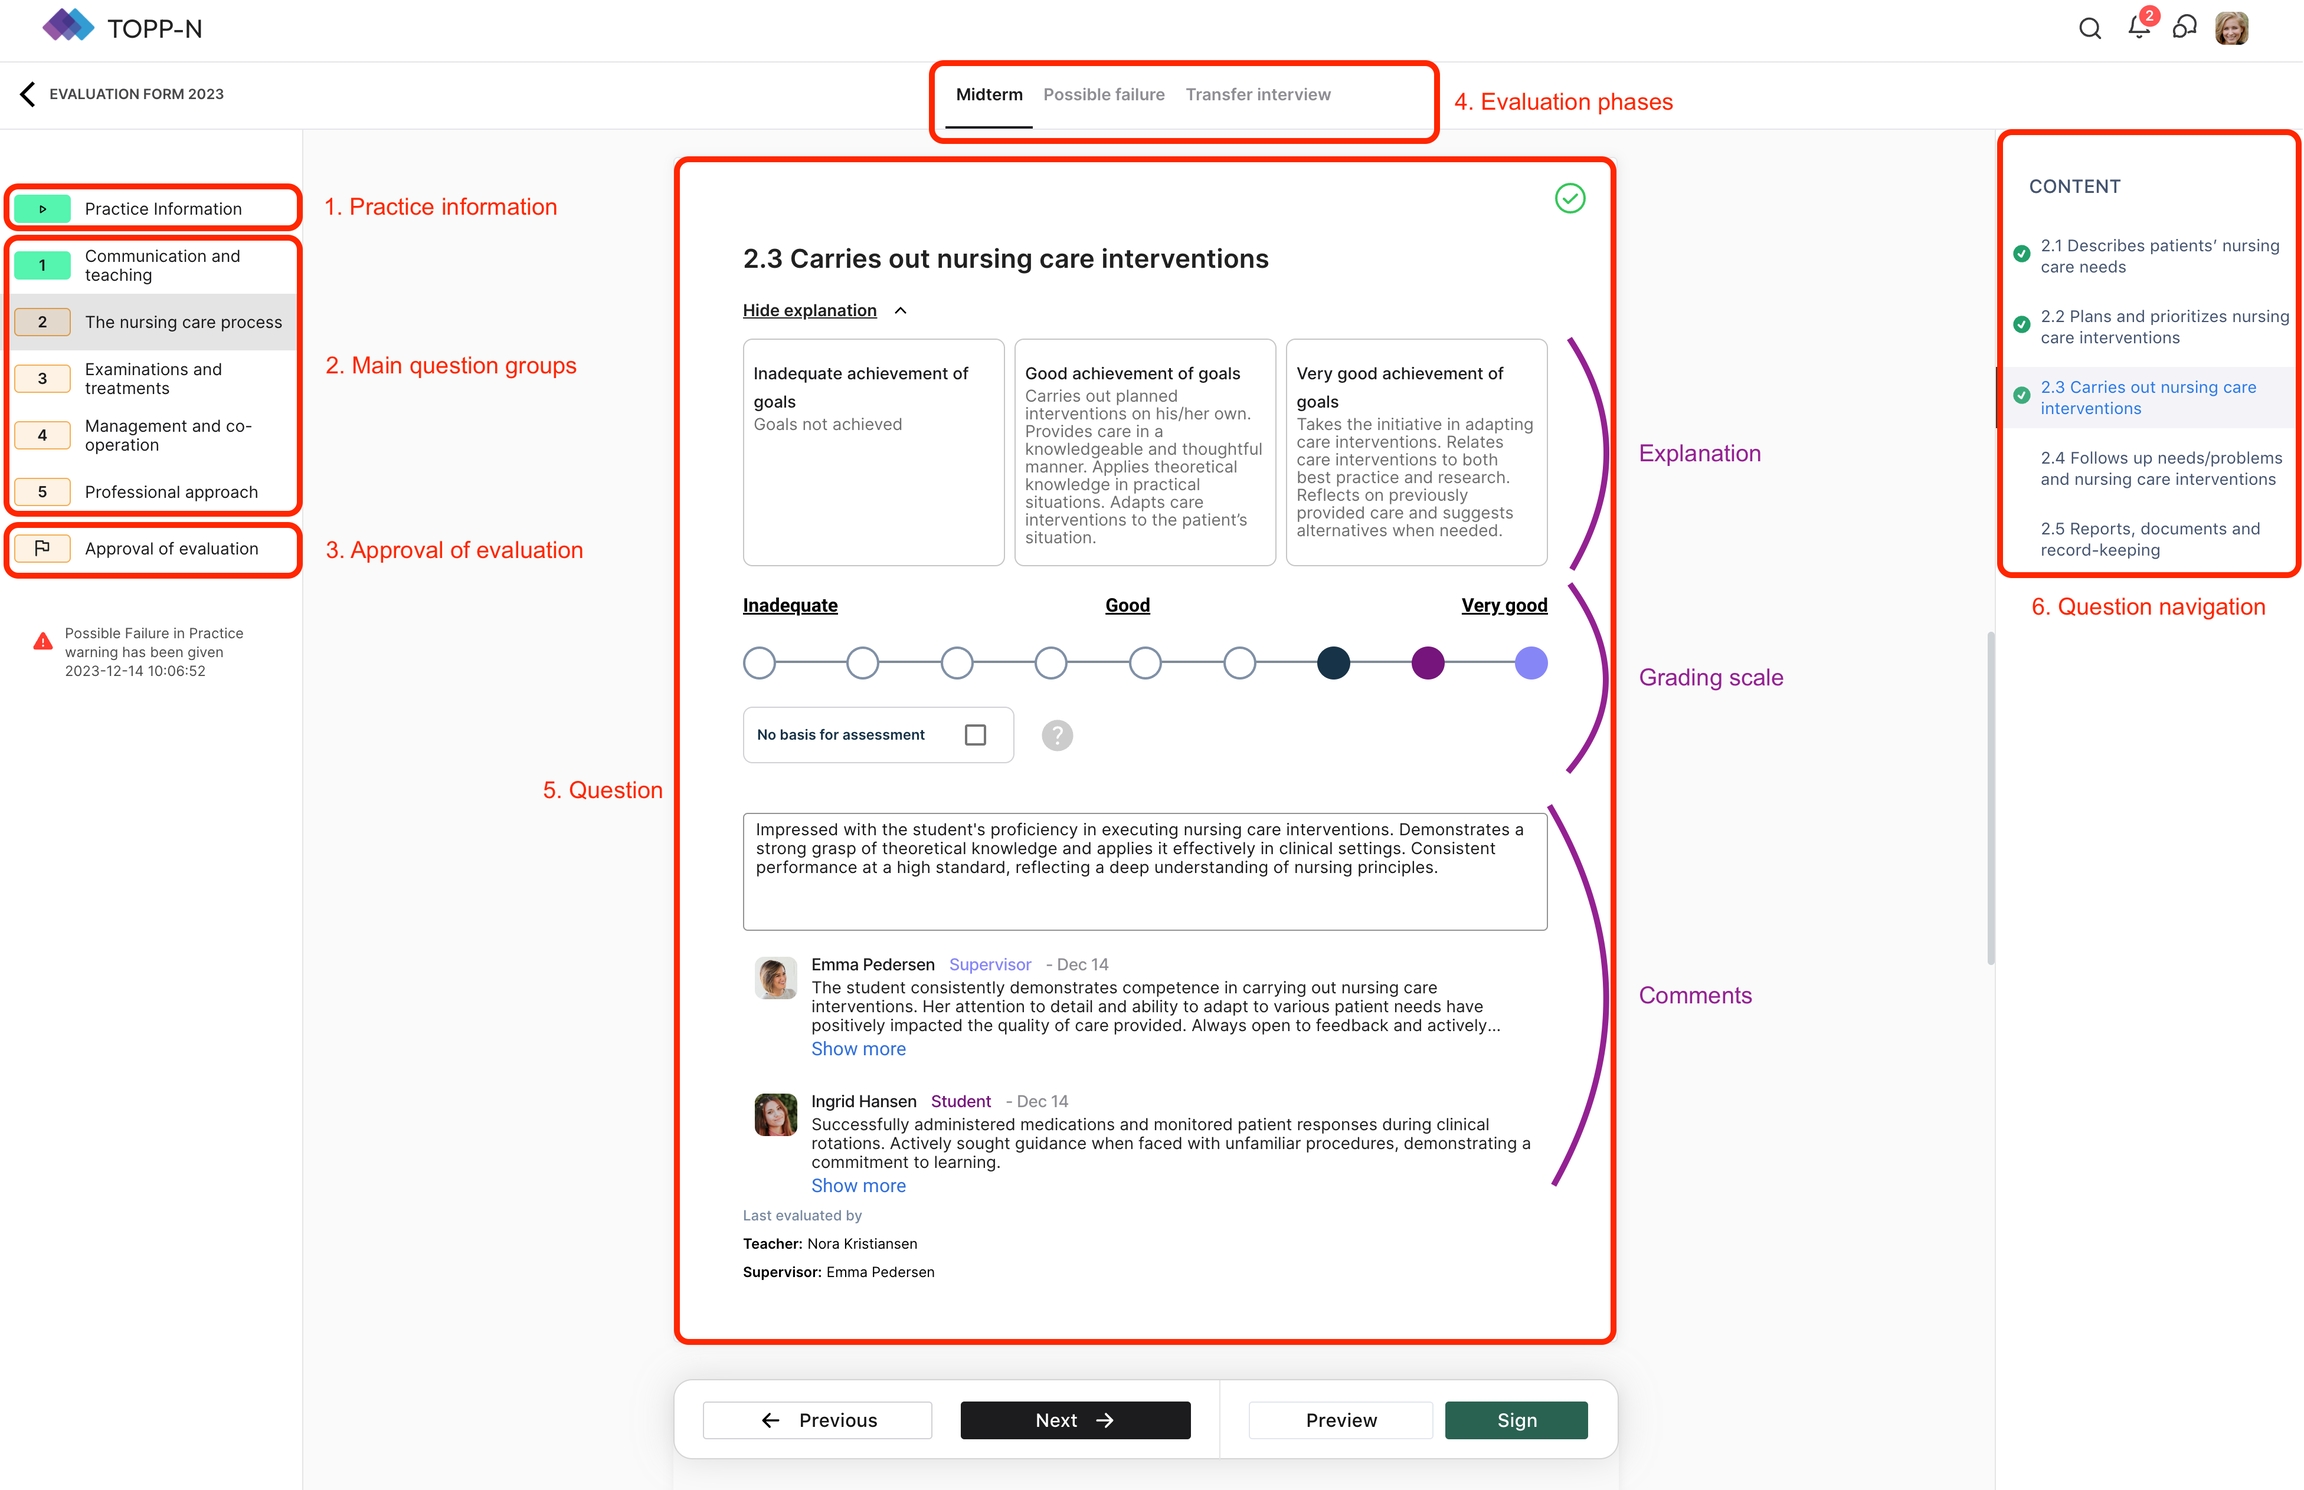Screen dimensions: 2304x1490
Task: Check No basis for assessment box
Action: click(975, 735)
